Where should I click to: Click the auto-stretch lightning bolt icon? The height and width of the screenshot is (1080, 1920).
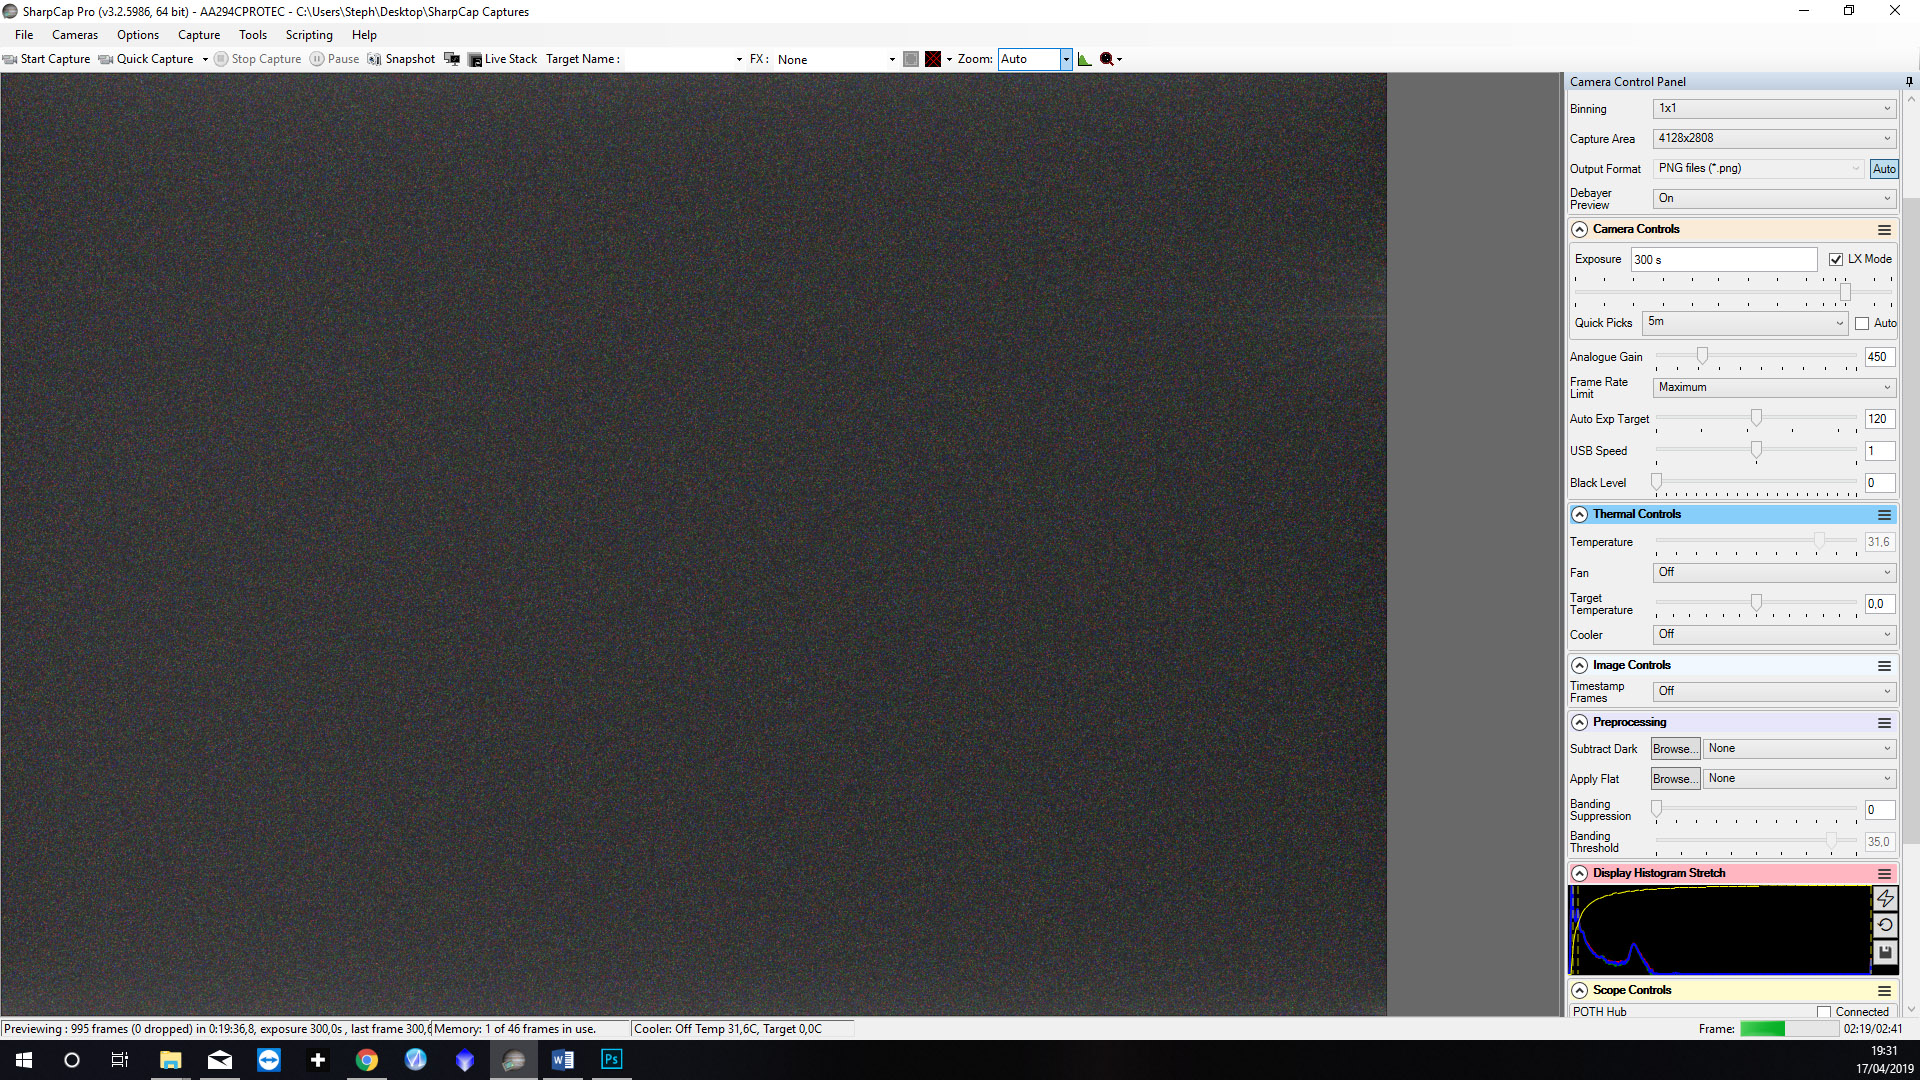[1885, 899]
